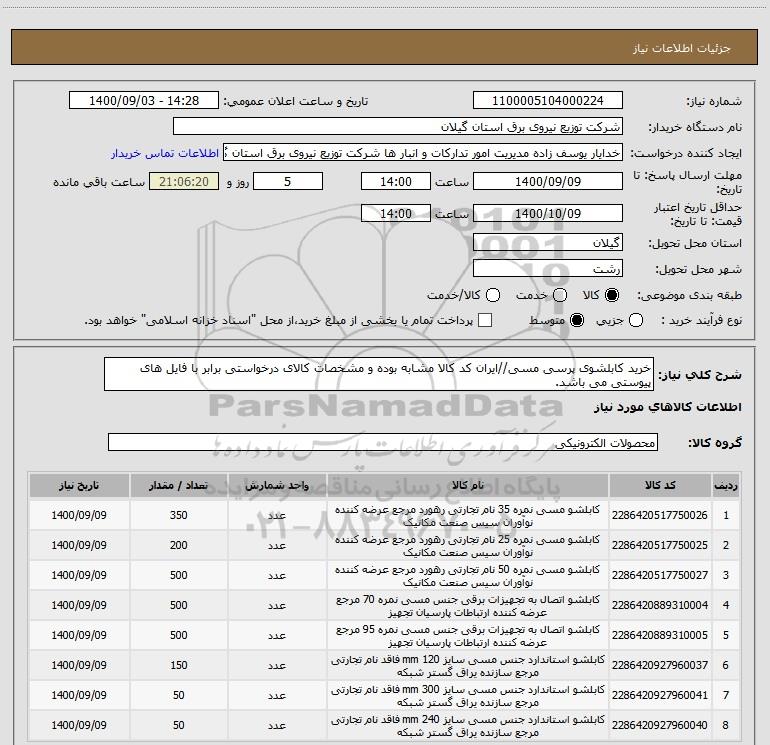Click the request creator field خدایار یوسف زاده
770x745 pixels.
(423, 153)
